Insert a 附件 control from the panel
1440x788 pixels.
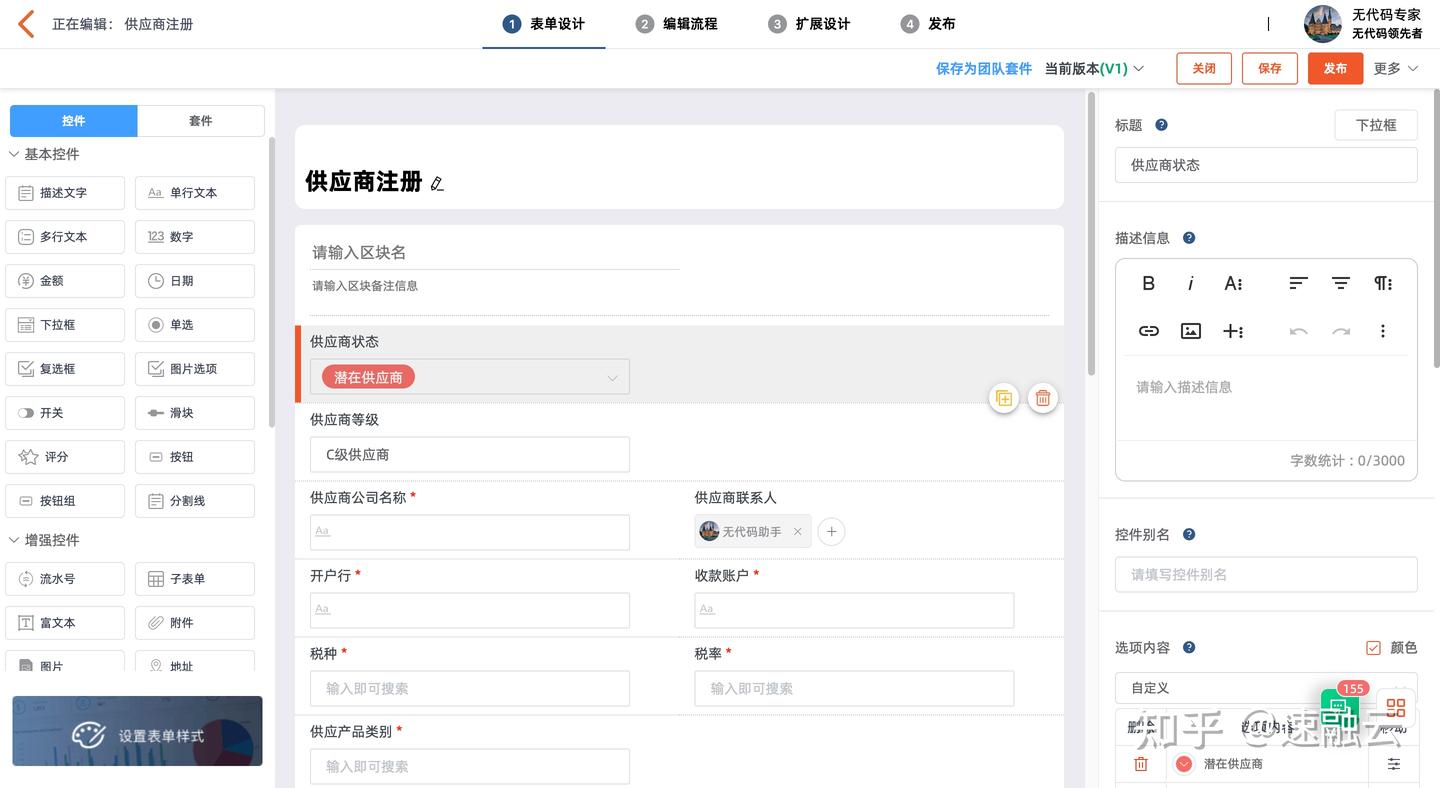(194, 622)
